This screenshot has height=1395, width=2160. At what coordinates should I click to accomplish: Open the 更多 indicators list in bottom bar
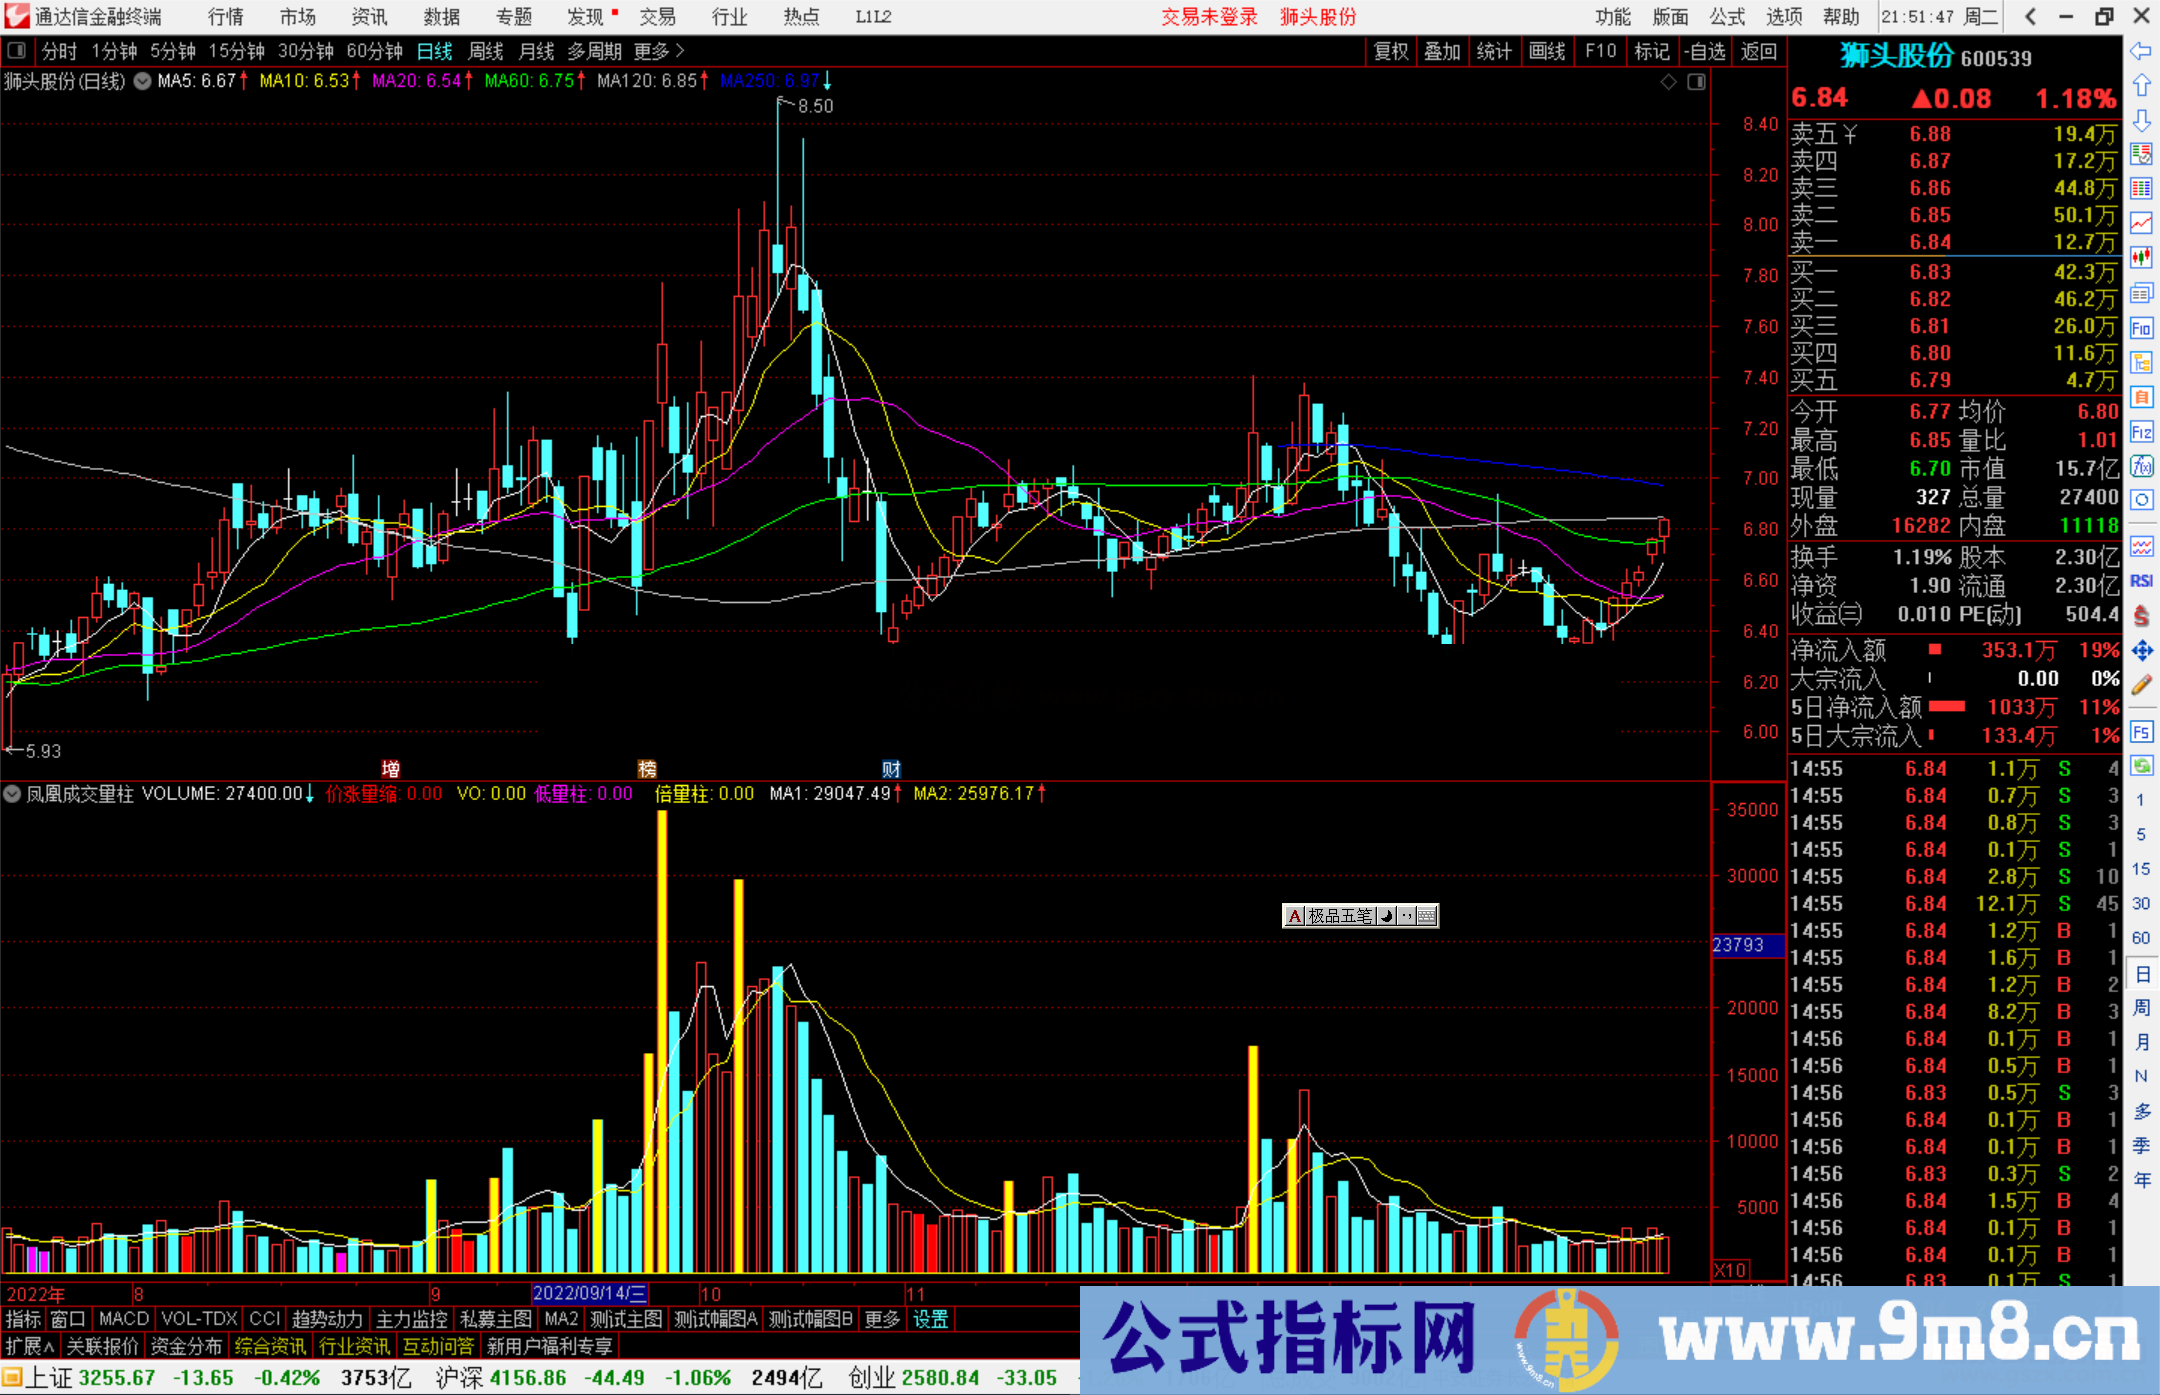pos(882,1319)
